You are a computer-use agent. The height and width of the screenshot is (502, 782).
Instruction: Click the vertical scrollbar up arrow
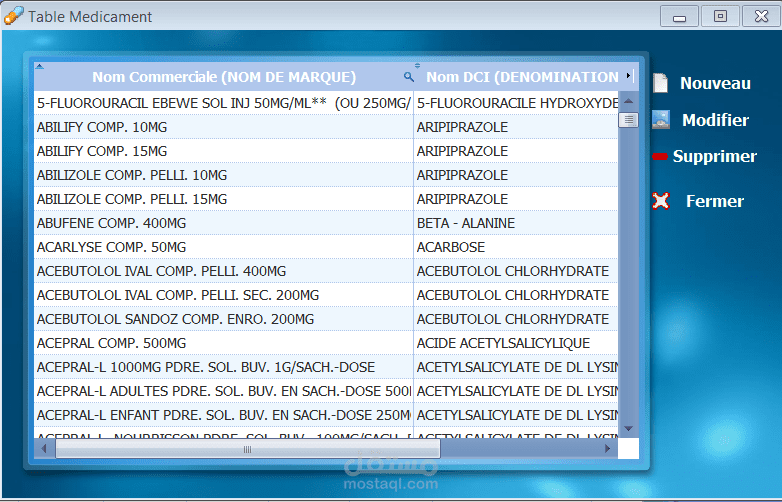coord(628,101)
